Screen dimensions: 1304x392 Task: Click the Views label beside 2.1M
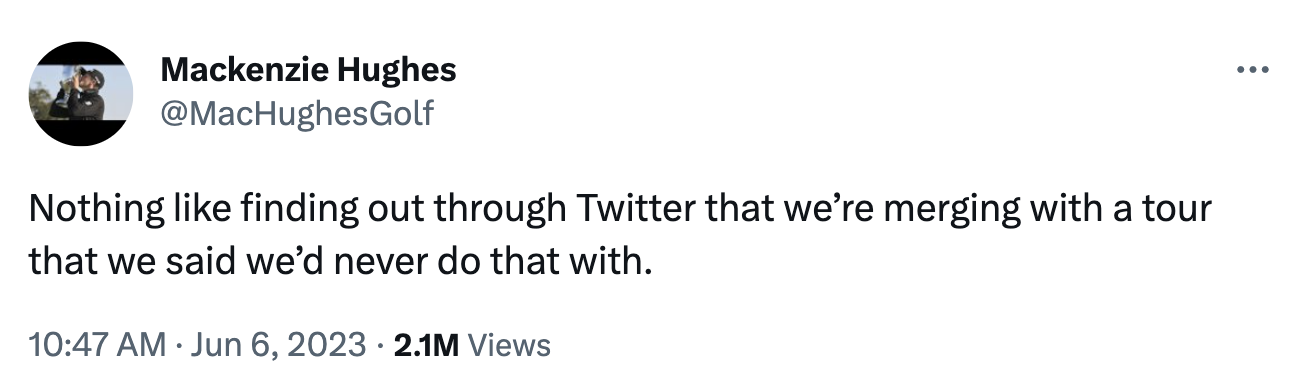pos(509,345)
